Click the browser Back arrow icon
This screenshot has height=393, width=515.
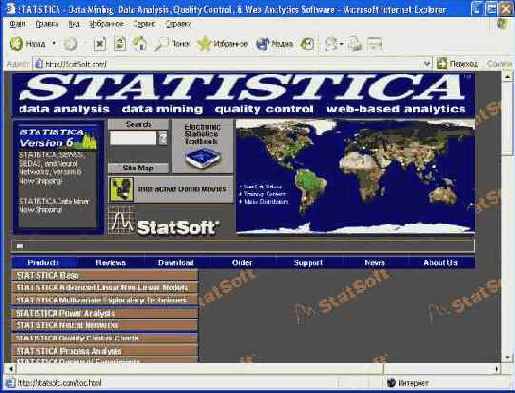coord(16,43)
